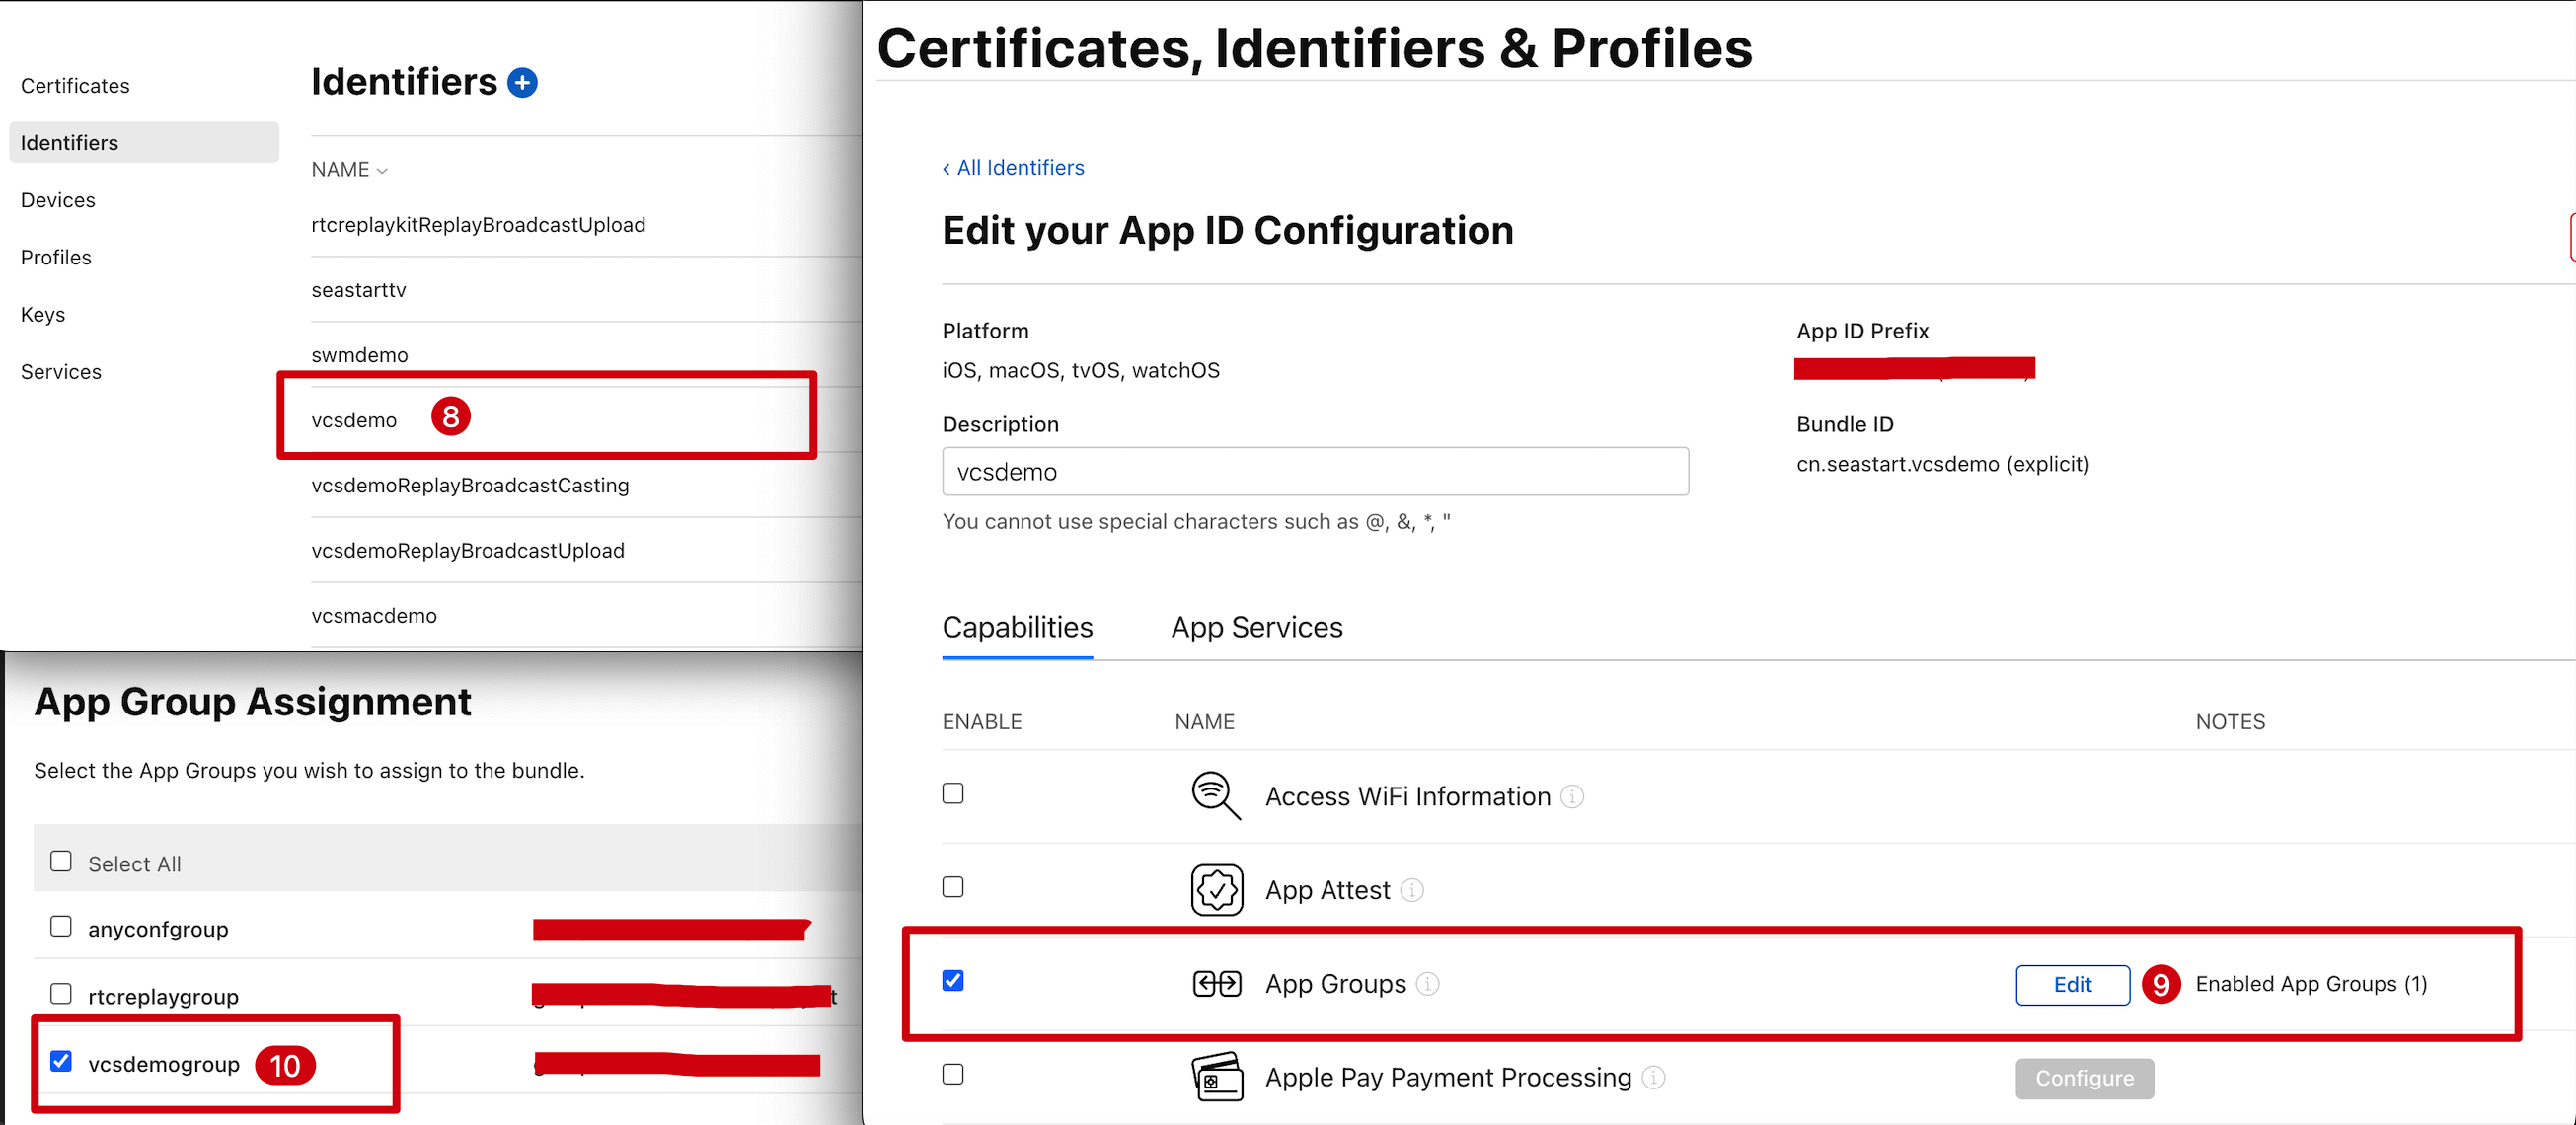Click the App Attest badge icon
This screenshot has width=2576, height=1125.
(1216, 889)
